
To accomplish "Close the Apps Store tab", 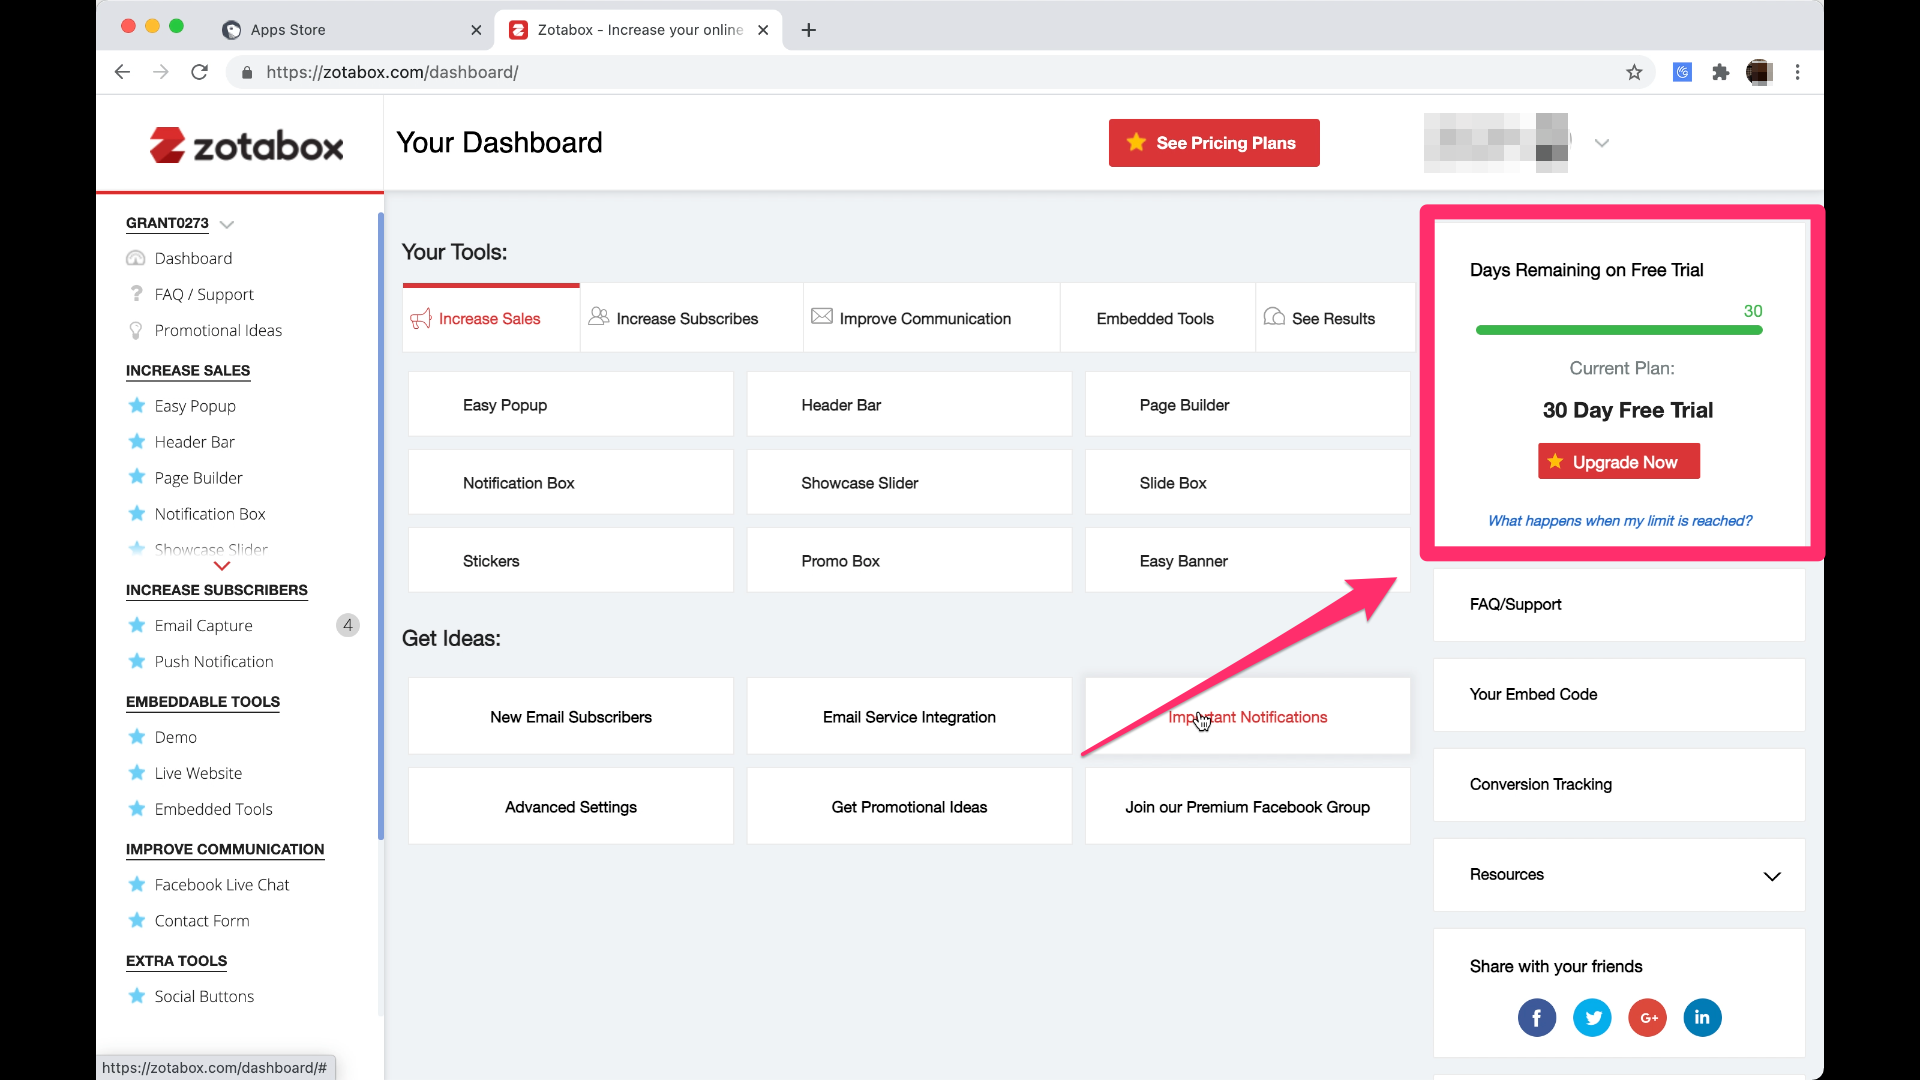I will tap(476, 30).
